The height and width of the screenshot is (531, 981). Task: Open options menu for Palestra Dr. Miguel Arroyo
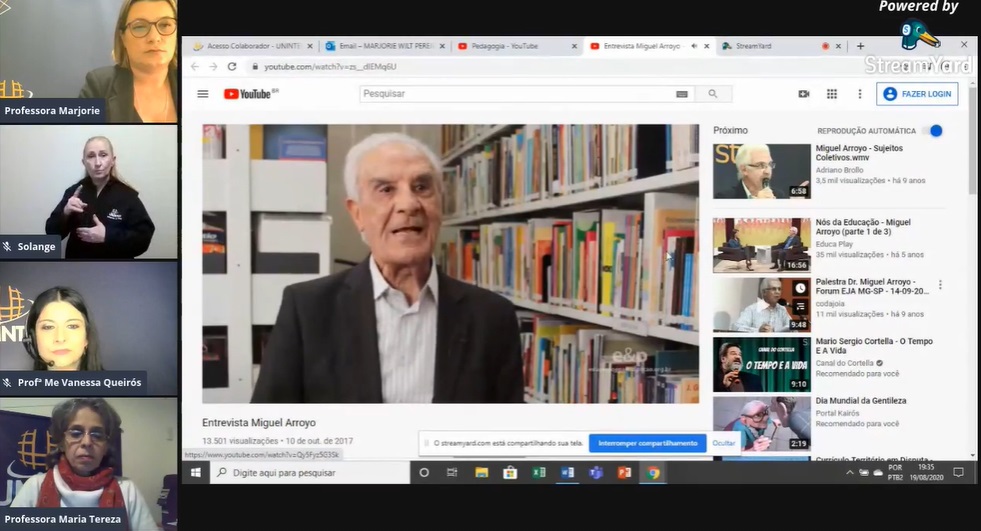click(x=940, y=284)
